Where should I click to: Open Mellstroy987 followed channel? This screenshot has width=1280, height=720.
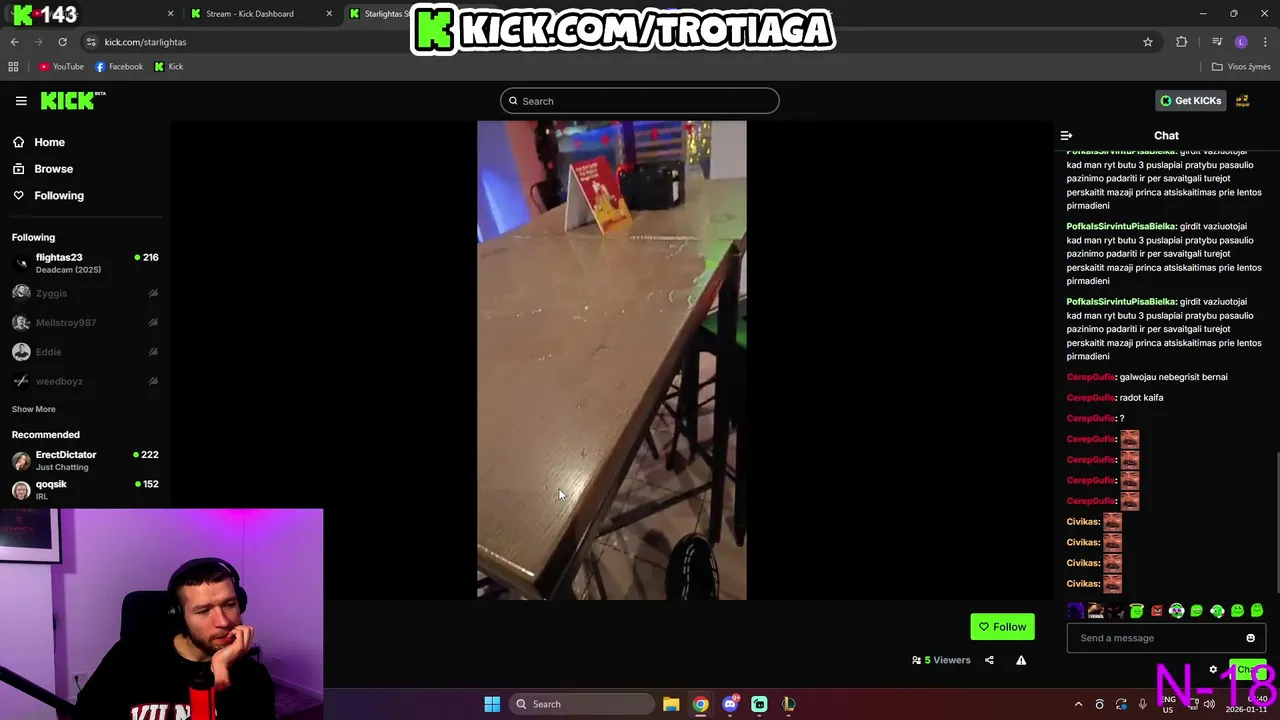(x=85, y=323)
